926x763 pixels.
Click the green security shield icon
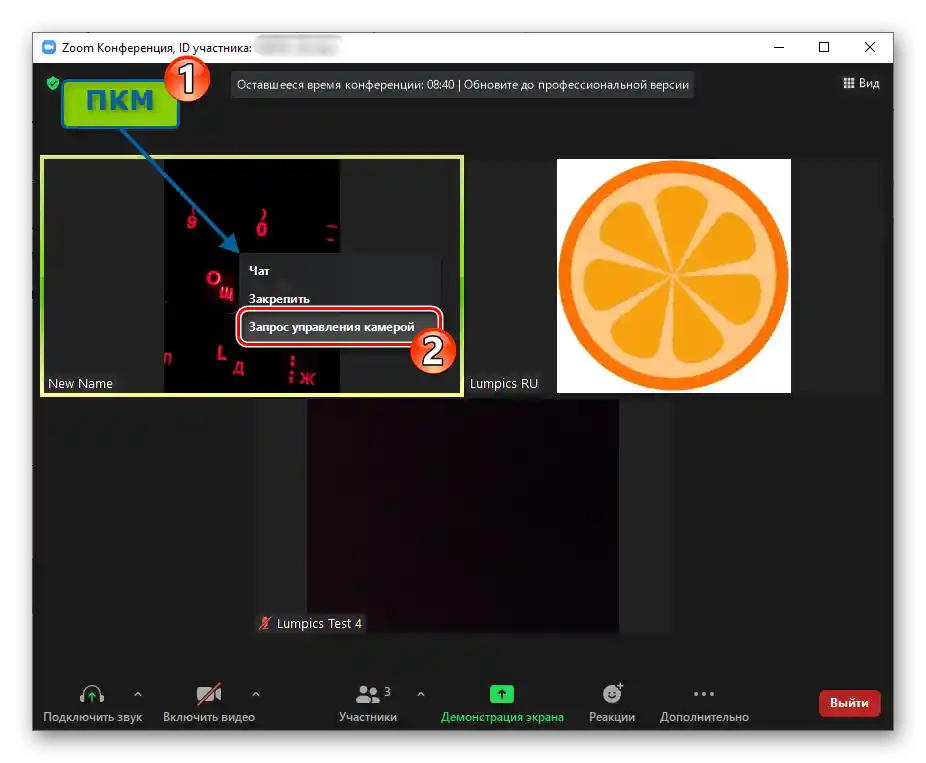(51, 84)
